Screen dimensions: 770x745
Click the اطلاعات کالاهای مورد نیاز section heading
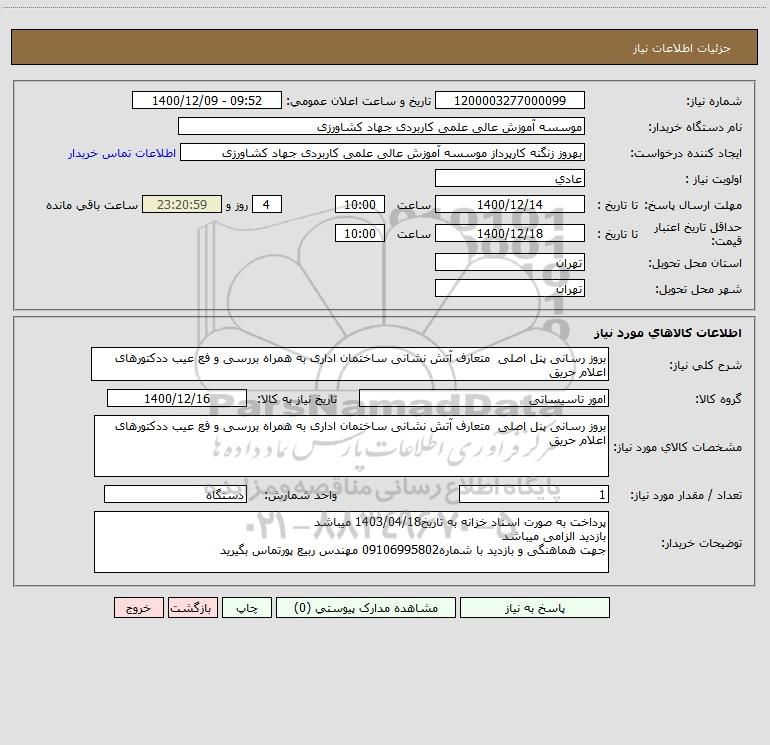(668, 332)
